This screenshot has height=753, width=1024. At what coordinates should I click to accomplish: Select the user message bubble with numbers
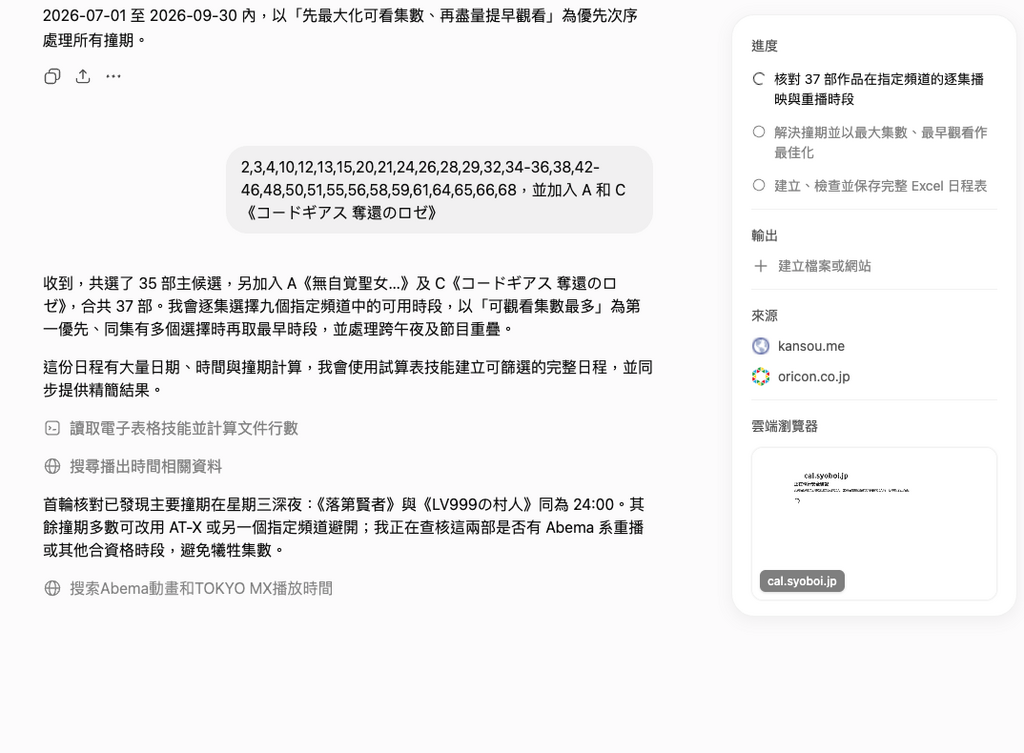[x=440, y=190]
